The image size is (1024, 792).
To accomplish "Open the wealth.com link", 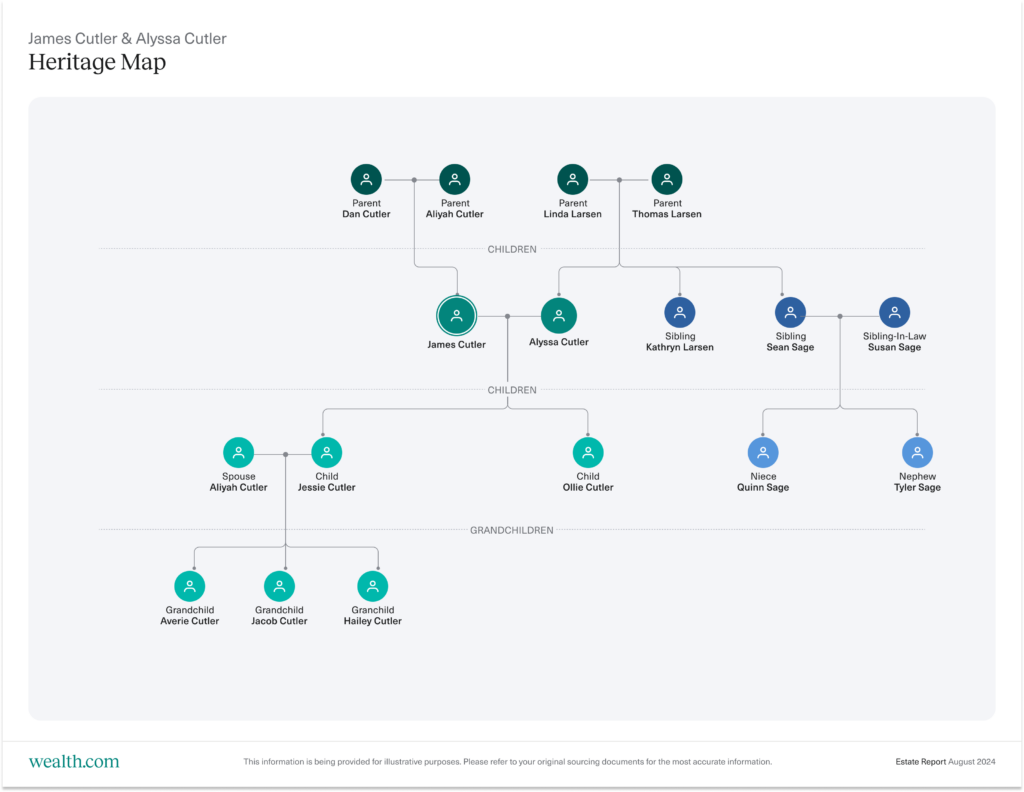I will tap(73, 761).
